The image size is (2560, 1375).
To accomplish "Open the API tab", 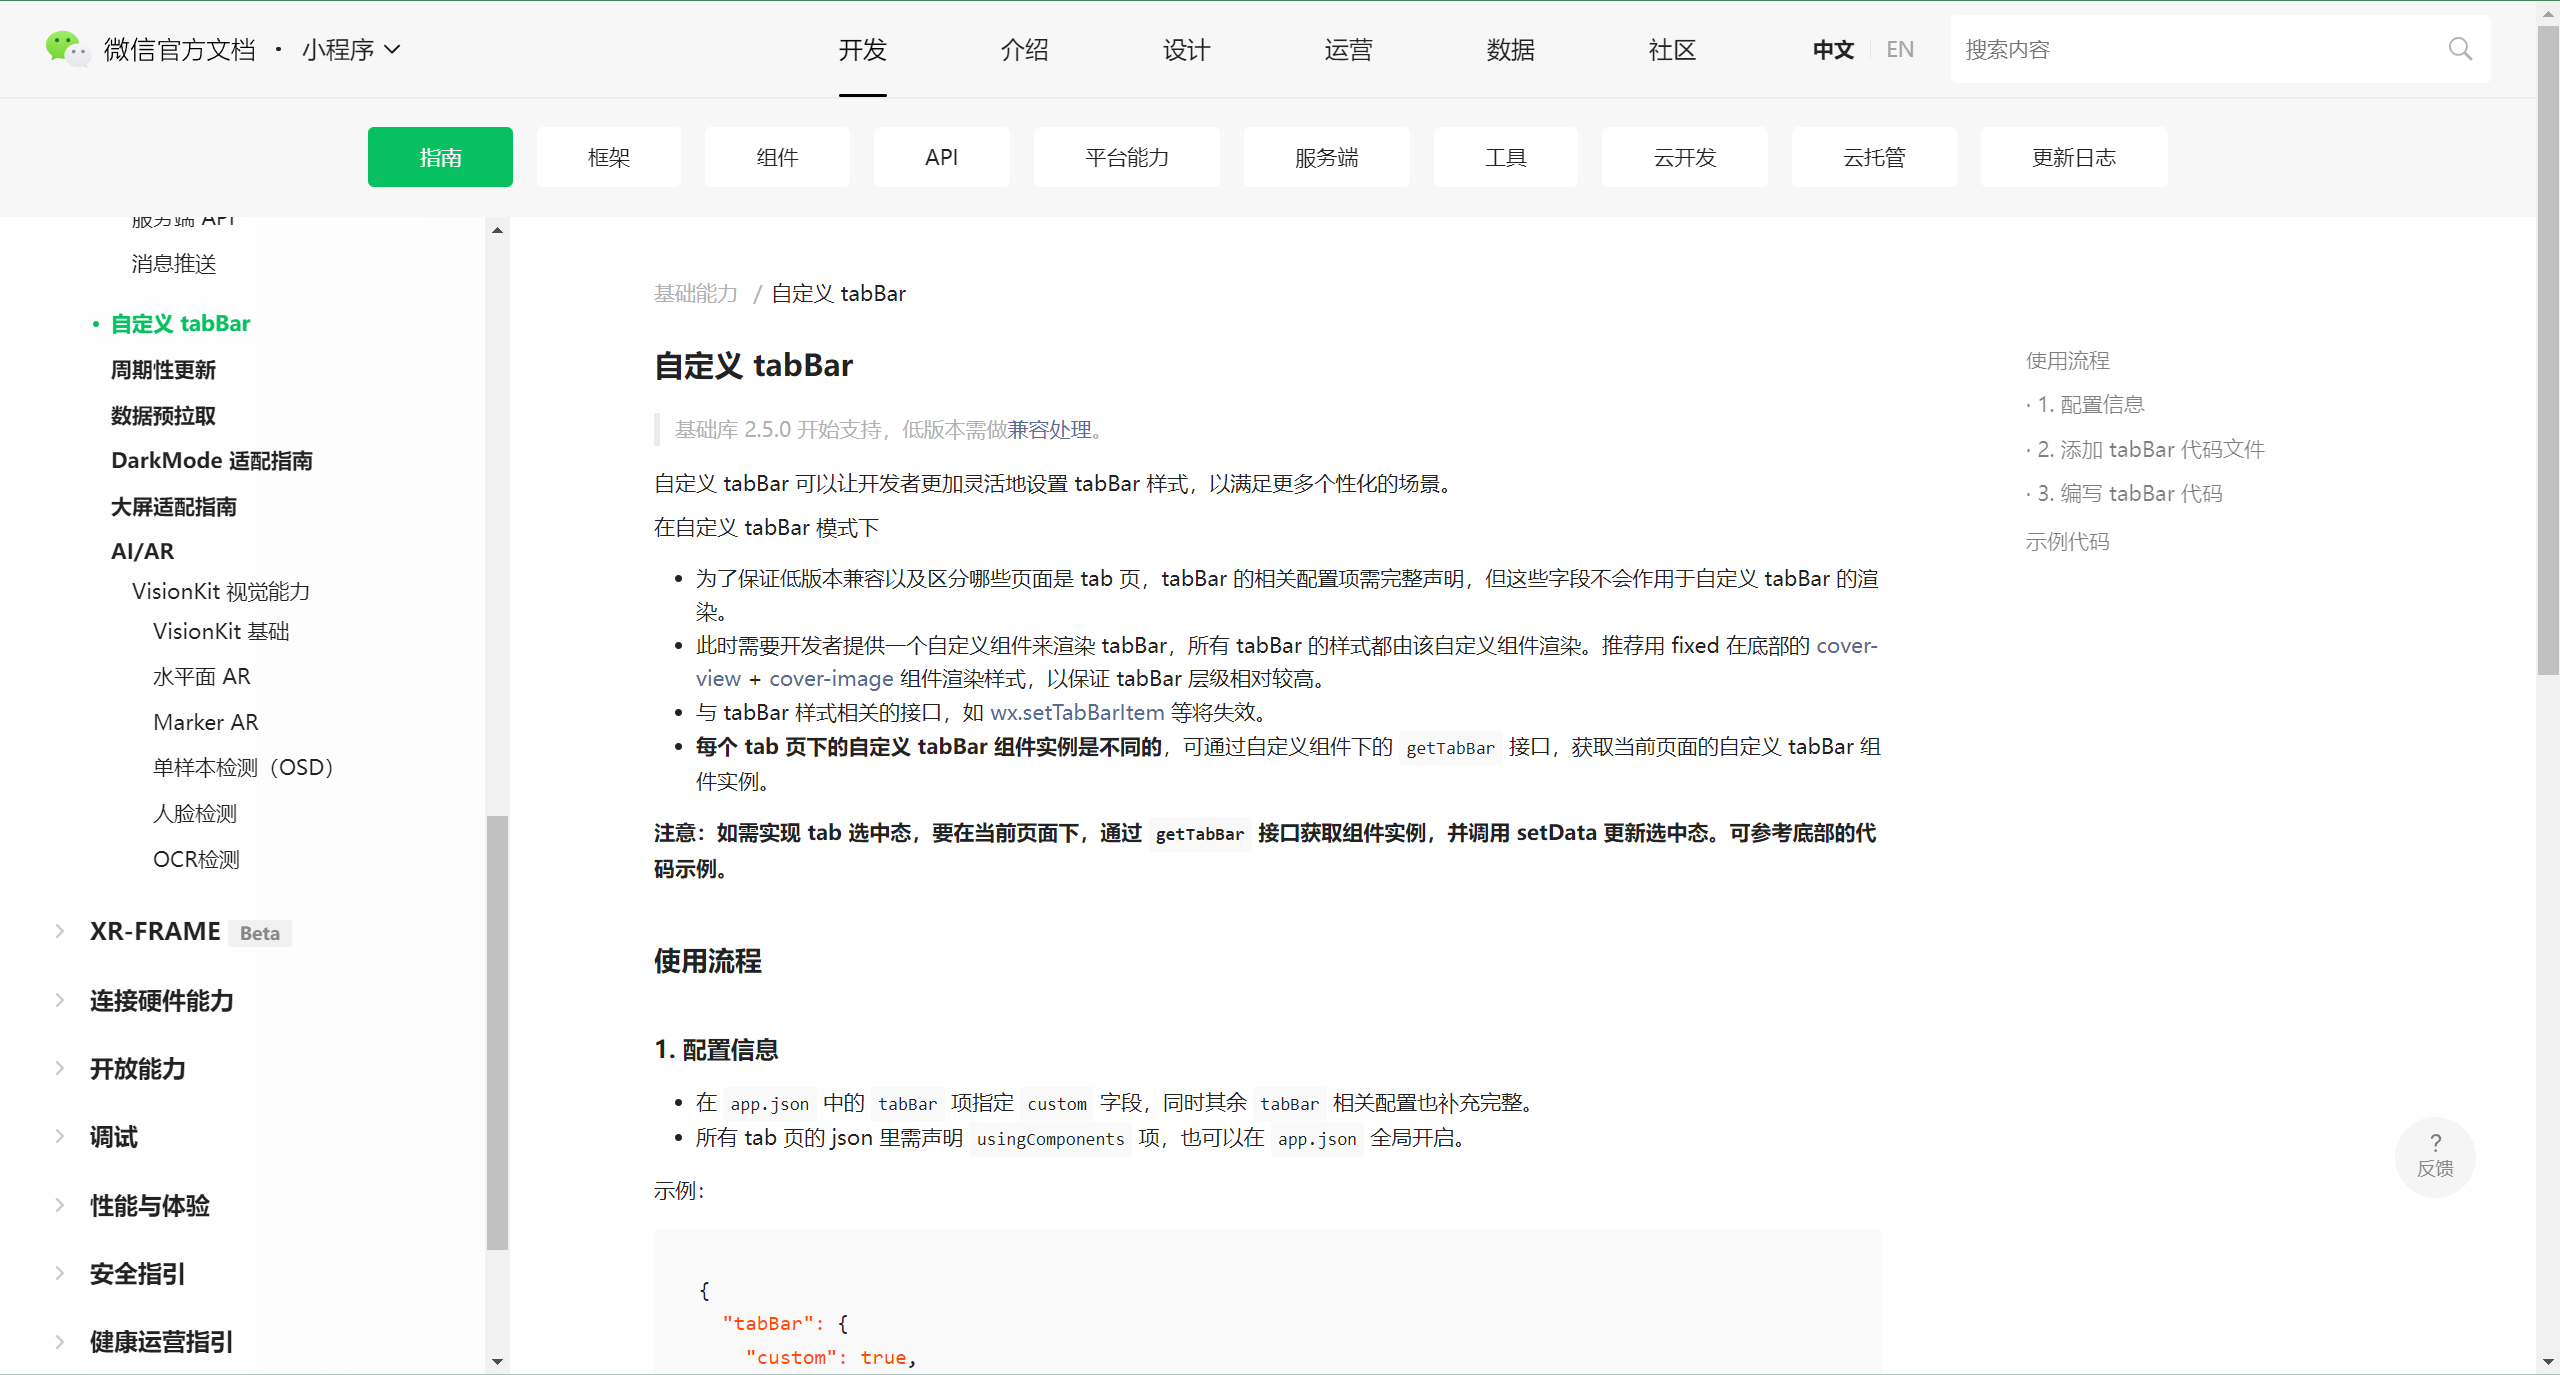I will [x=941, y=157].
